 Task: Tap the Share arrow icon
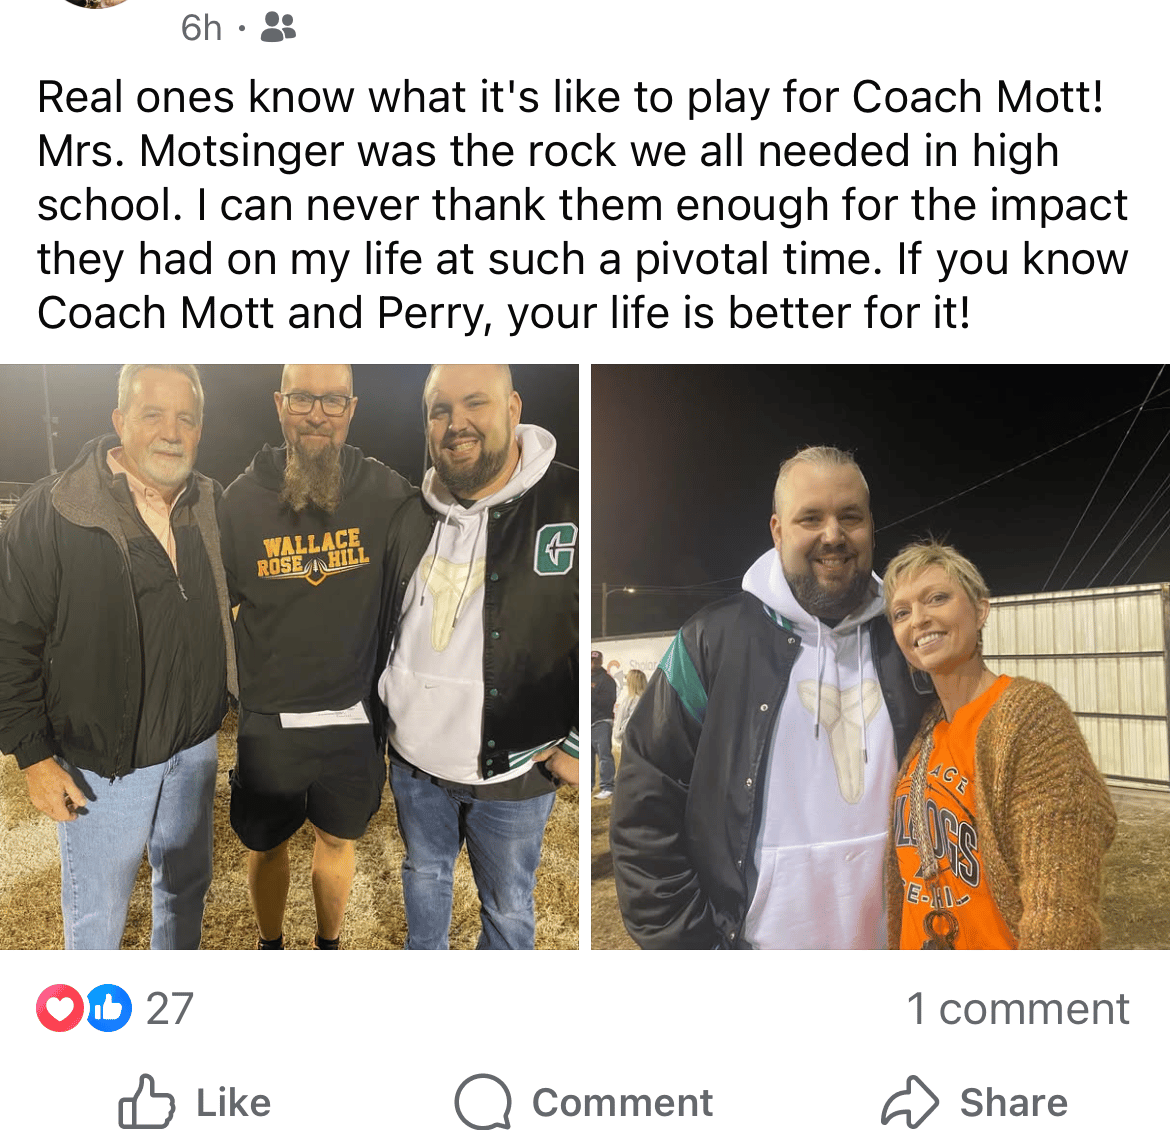point(910,1102)
